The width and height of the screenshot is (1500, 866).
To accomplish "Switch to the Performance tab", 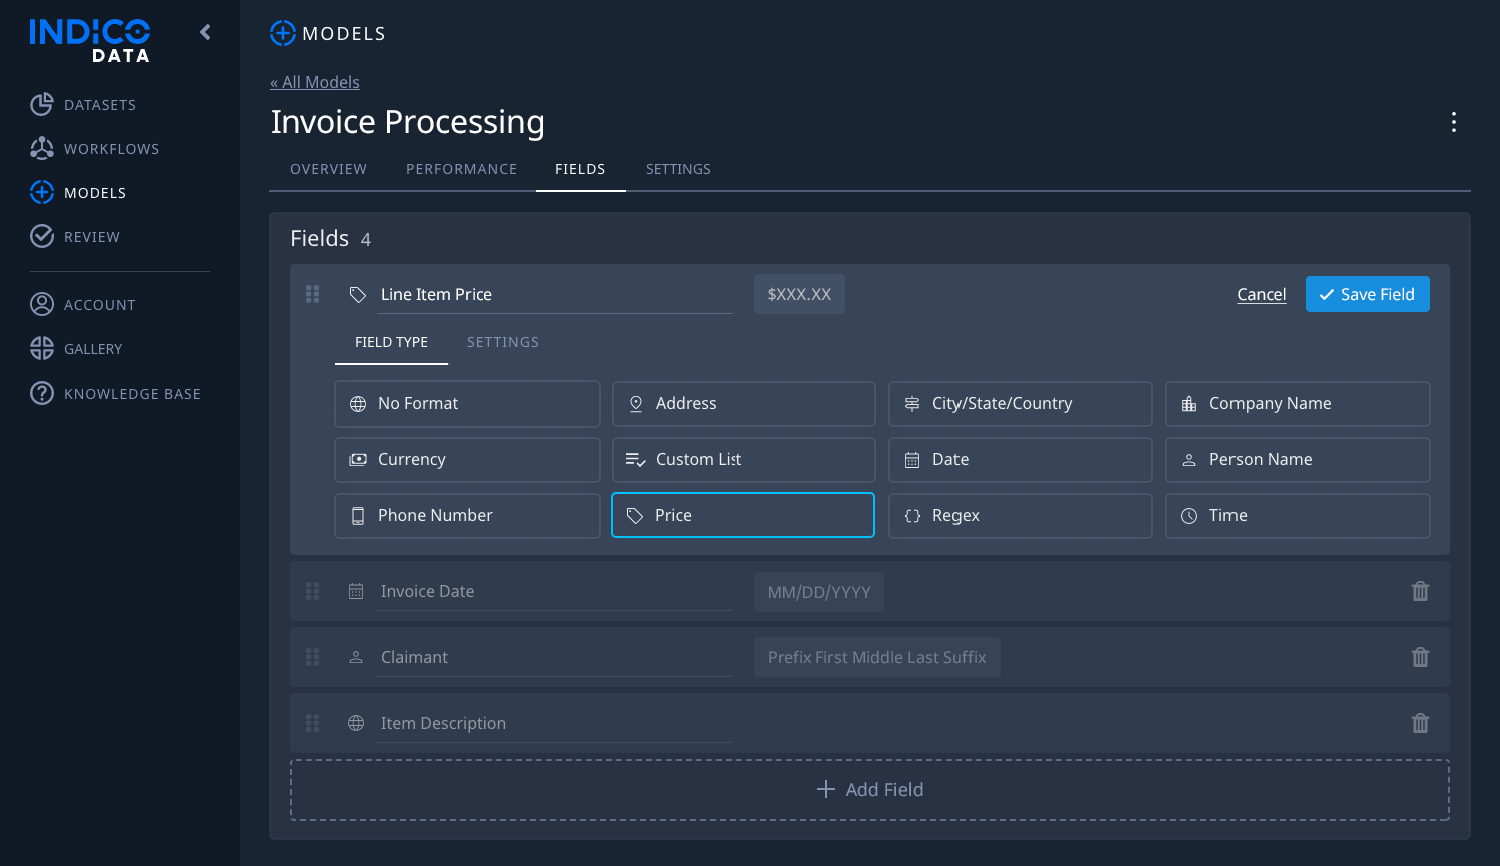I will tap(461, 169).
